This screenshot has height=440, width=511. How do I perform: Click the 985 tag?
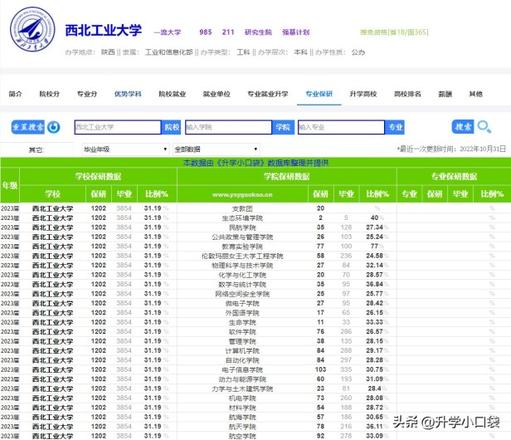click(x=205, y=32)
